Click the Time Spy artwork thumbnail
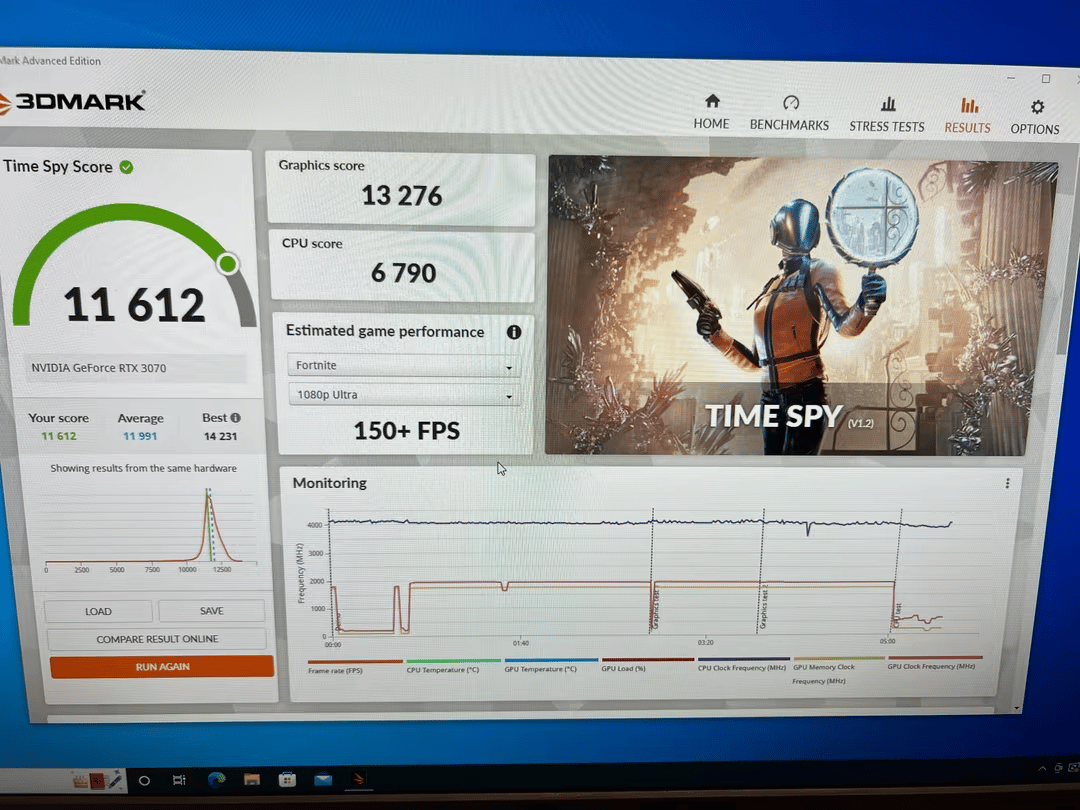 (801, 307)
